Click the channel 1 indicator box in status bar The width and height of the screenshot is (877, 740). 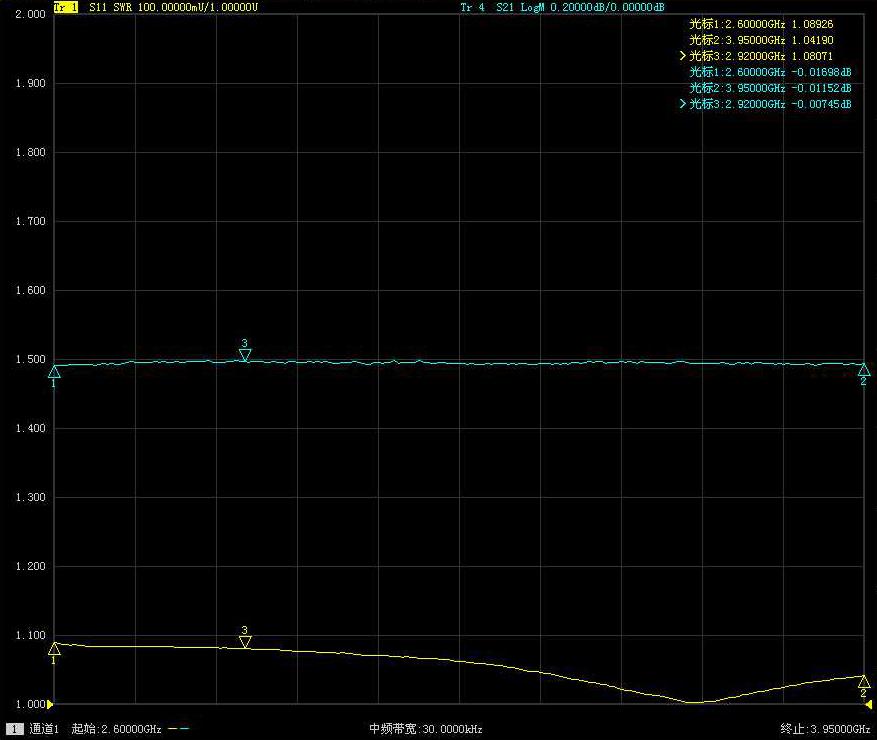pyautogui.click(x=14, y=729)
